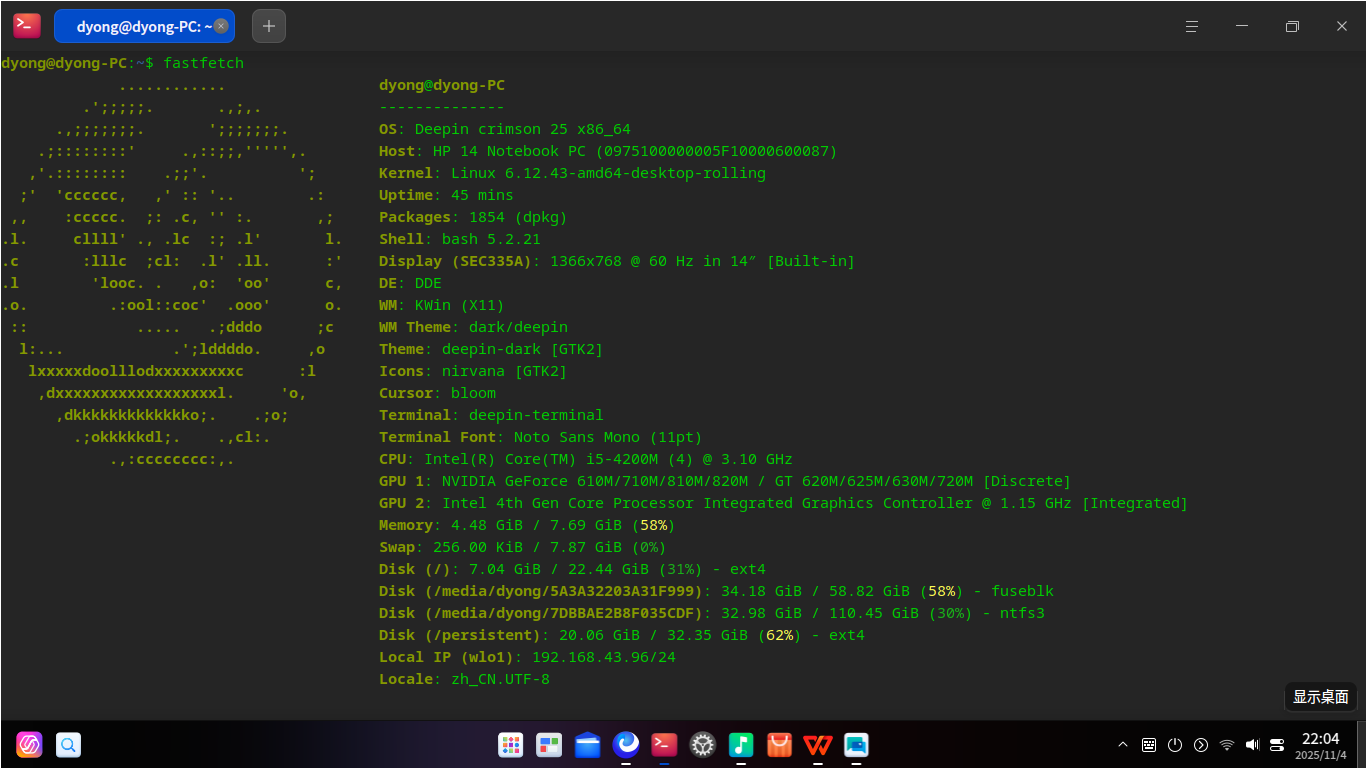This screenshot has height=768, width=1366.
Task: Open the app launcher grid icon in the dock
Action: point(511,745)
